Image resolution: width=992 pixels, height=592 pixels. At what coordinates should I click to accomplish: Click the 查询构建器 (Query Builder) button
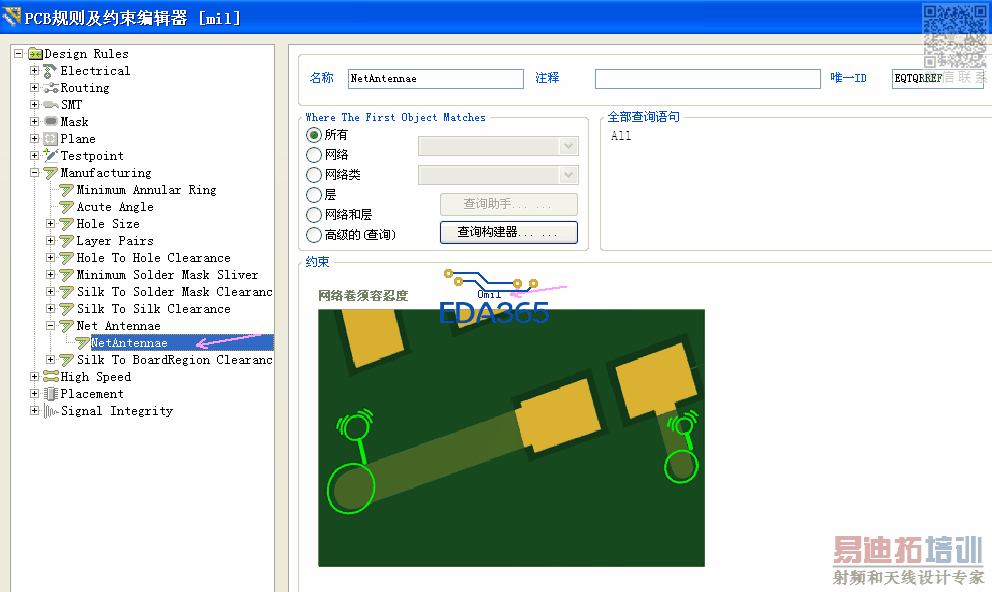(509, 232)
